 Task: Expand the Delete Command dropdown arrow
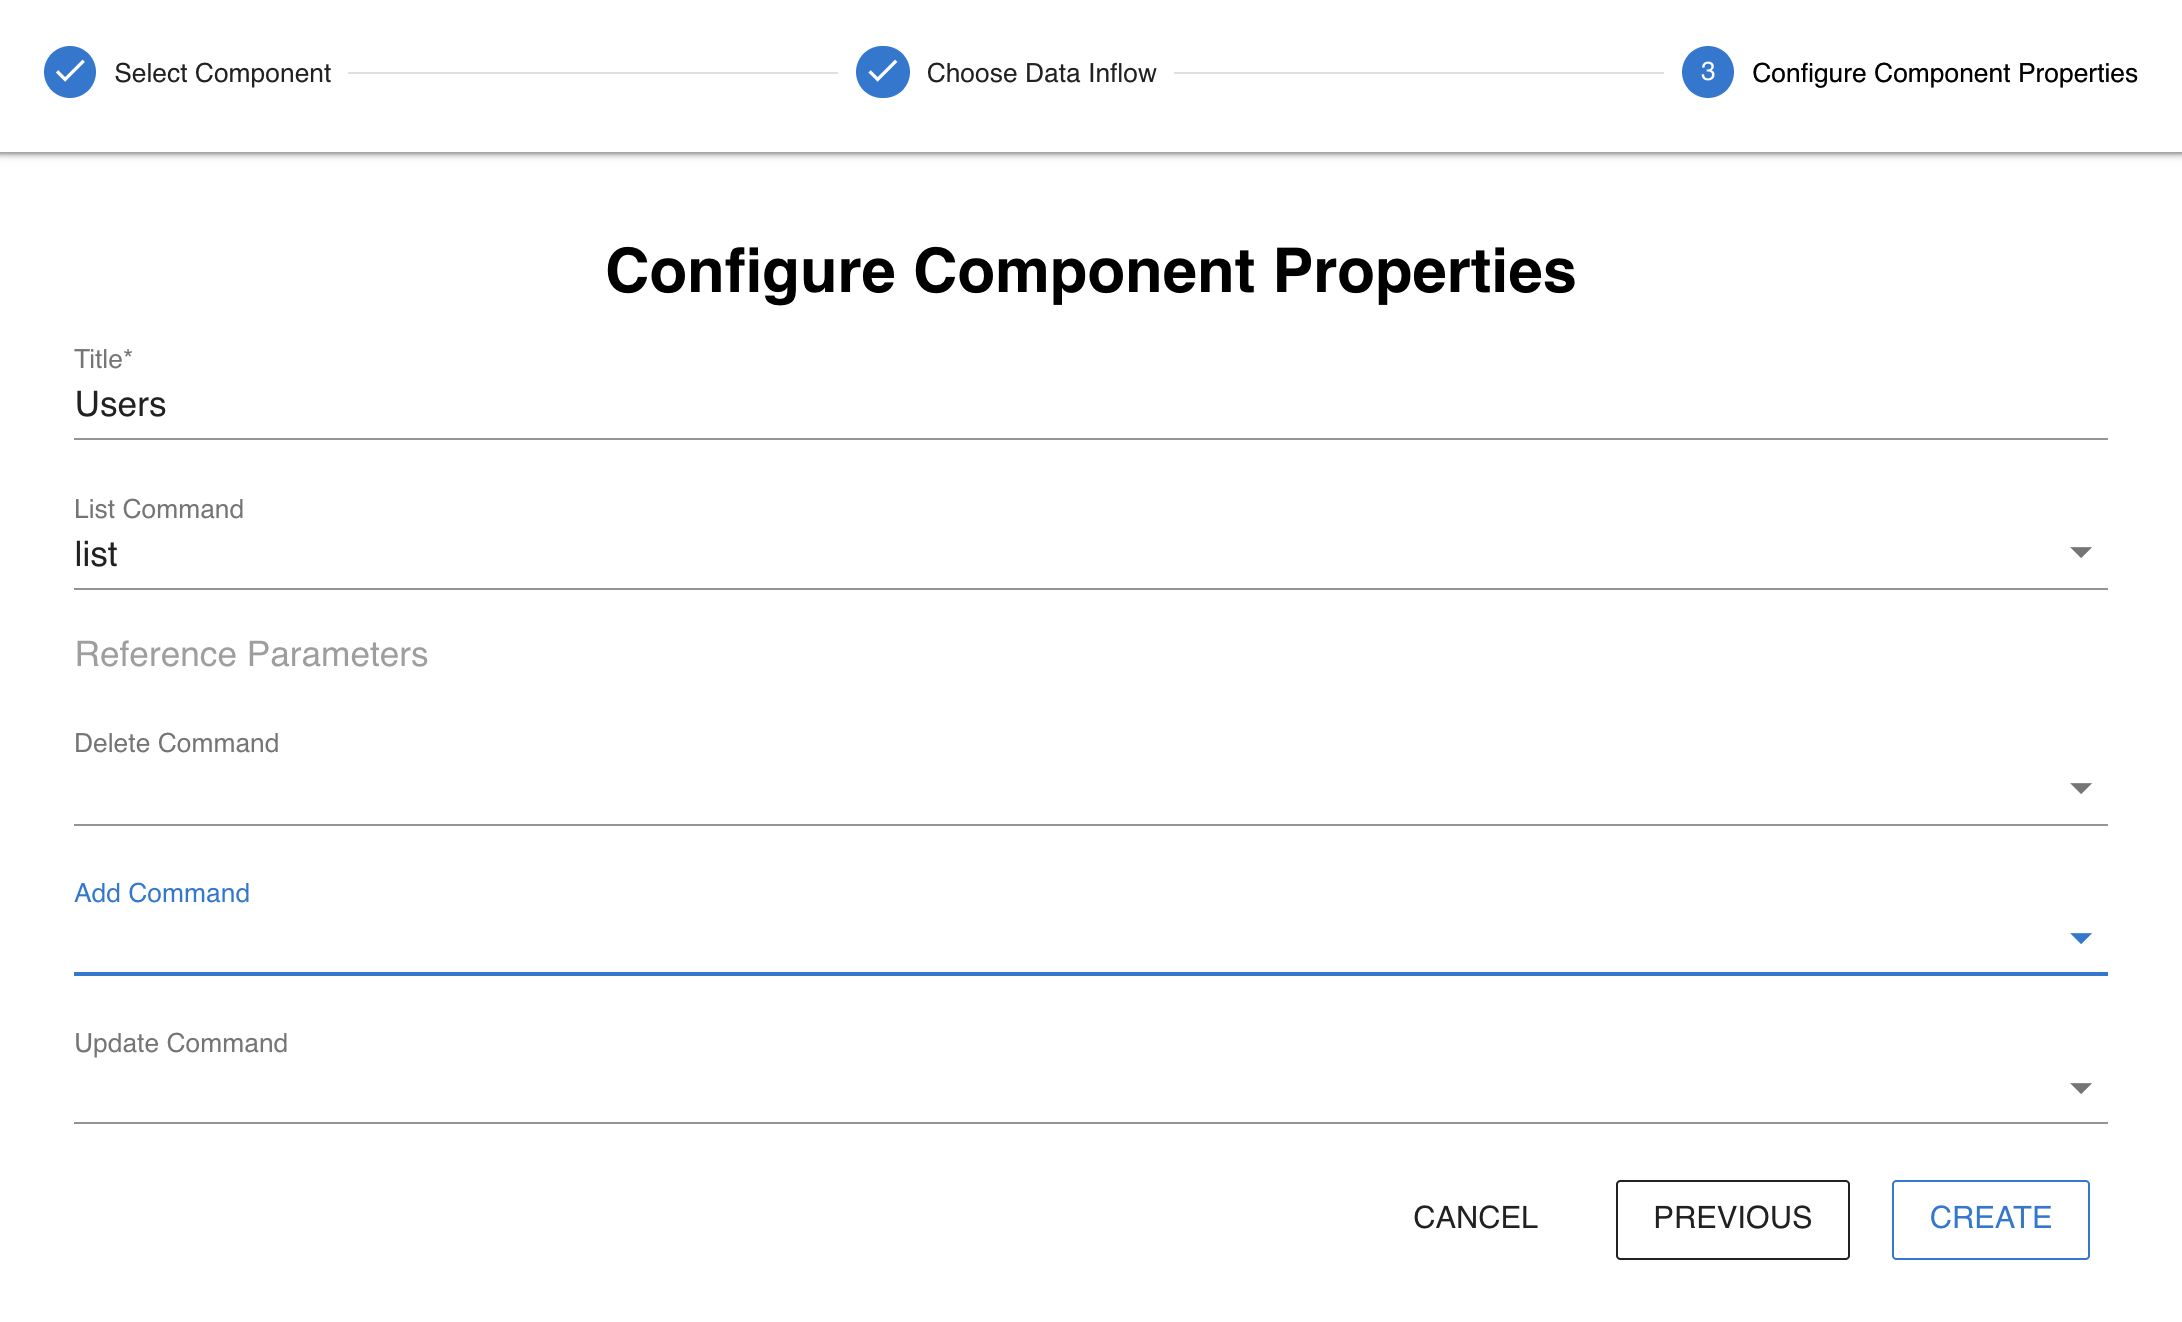pyautogui.click(x=2080, y=789)
